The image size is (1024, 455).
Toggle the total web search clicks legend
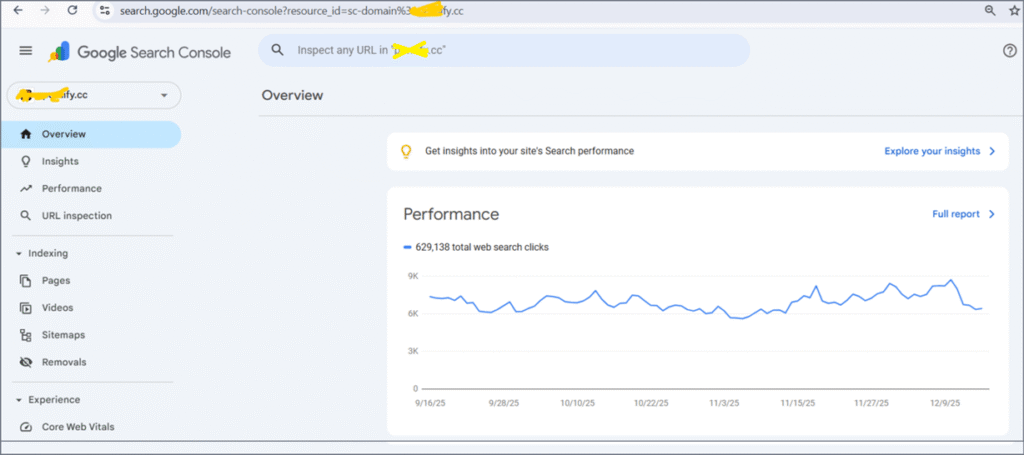click(476, 246)
